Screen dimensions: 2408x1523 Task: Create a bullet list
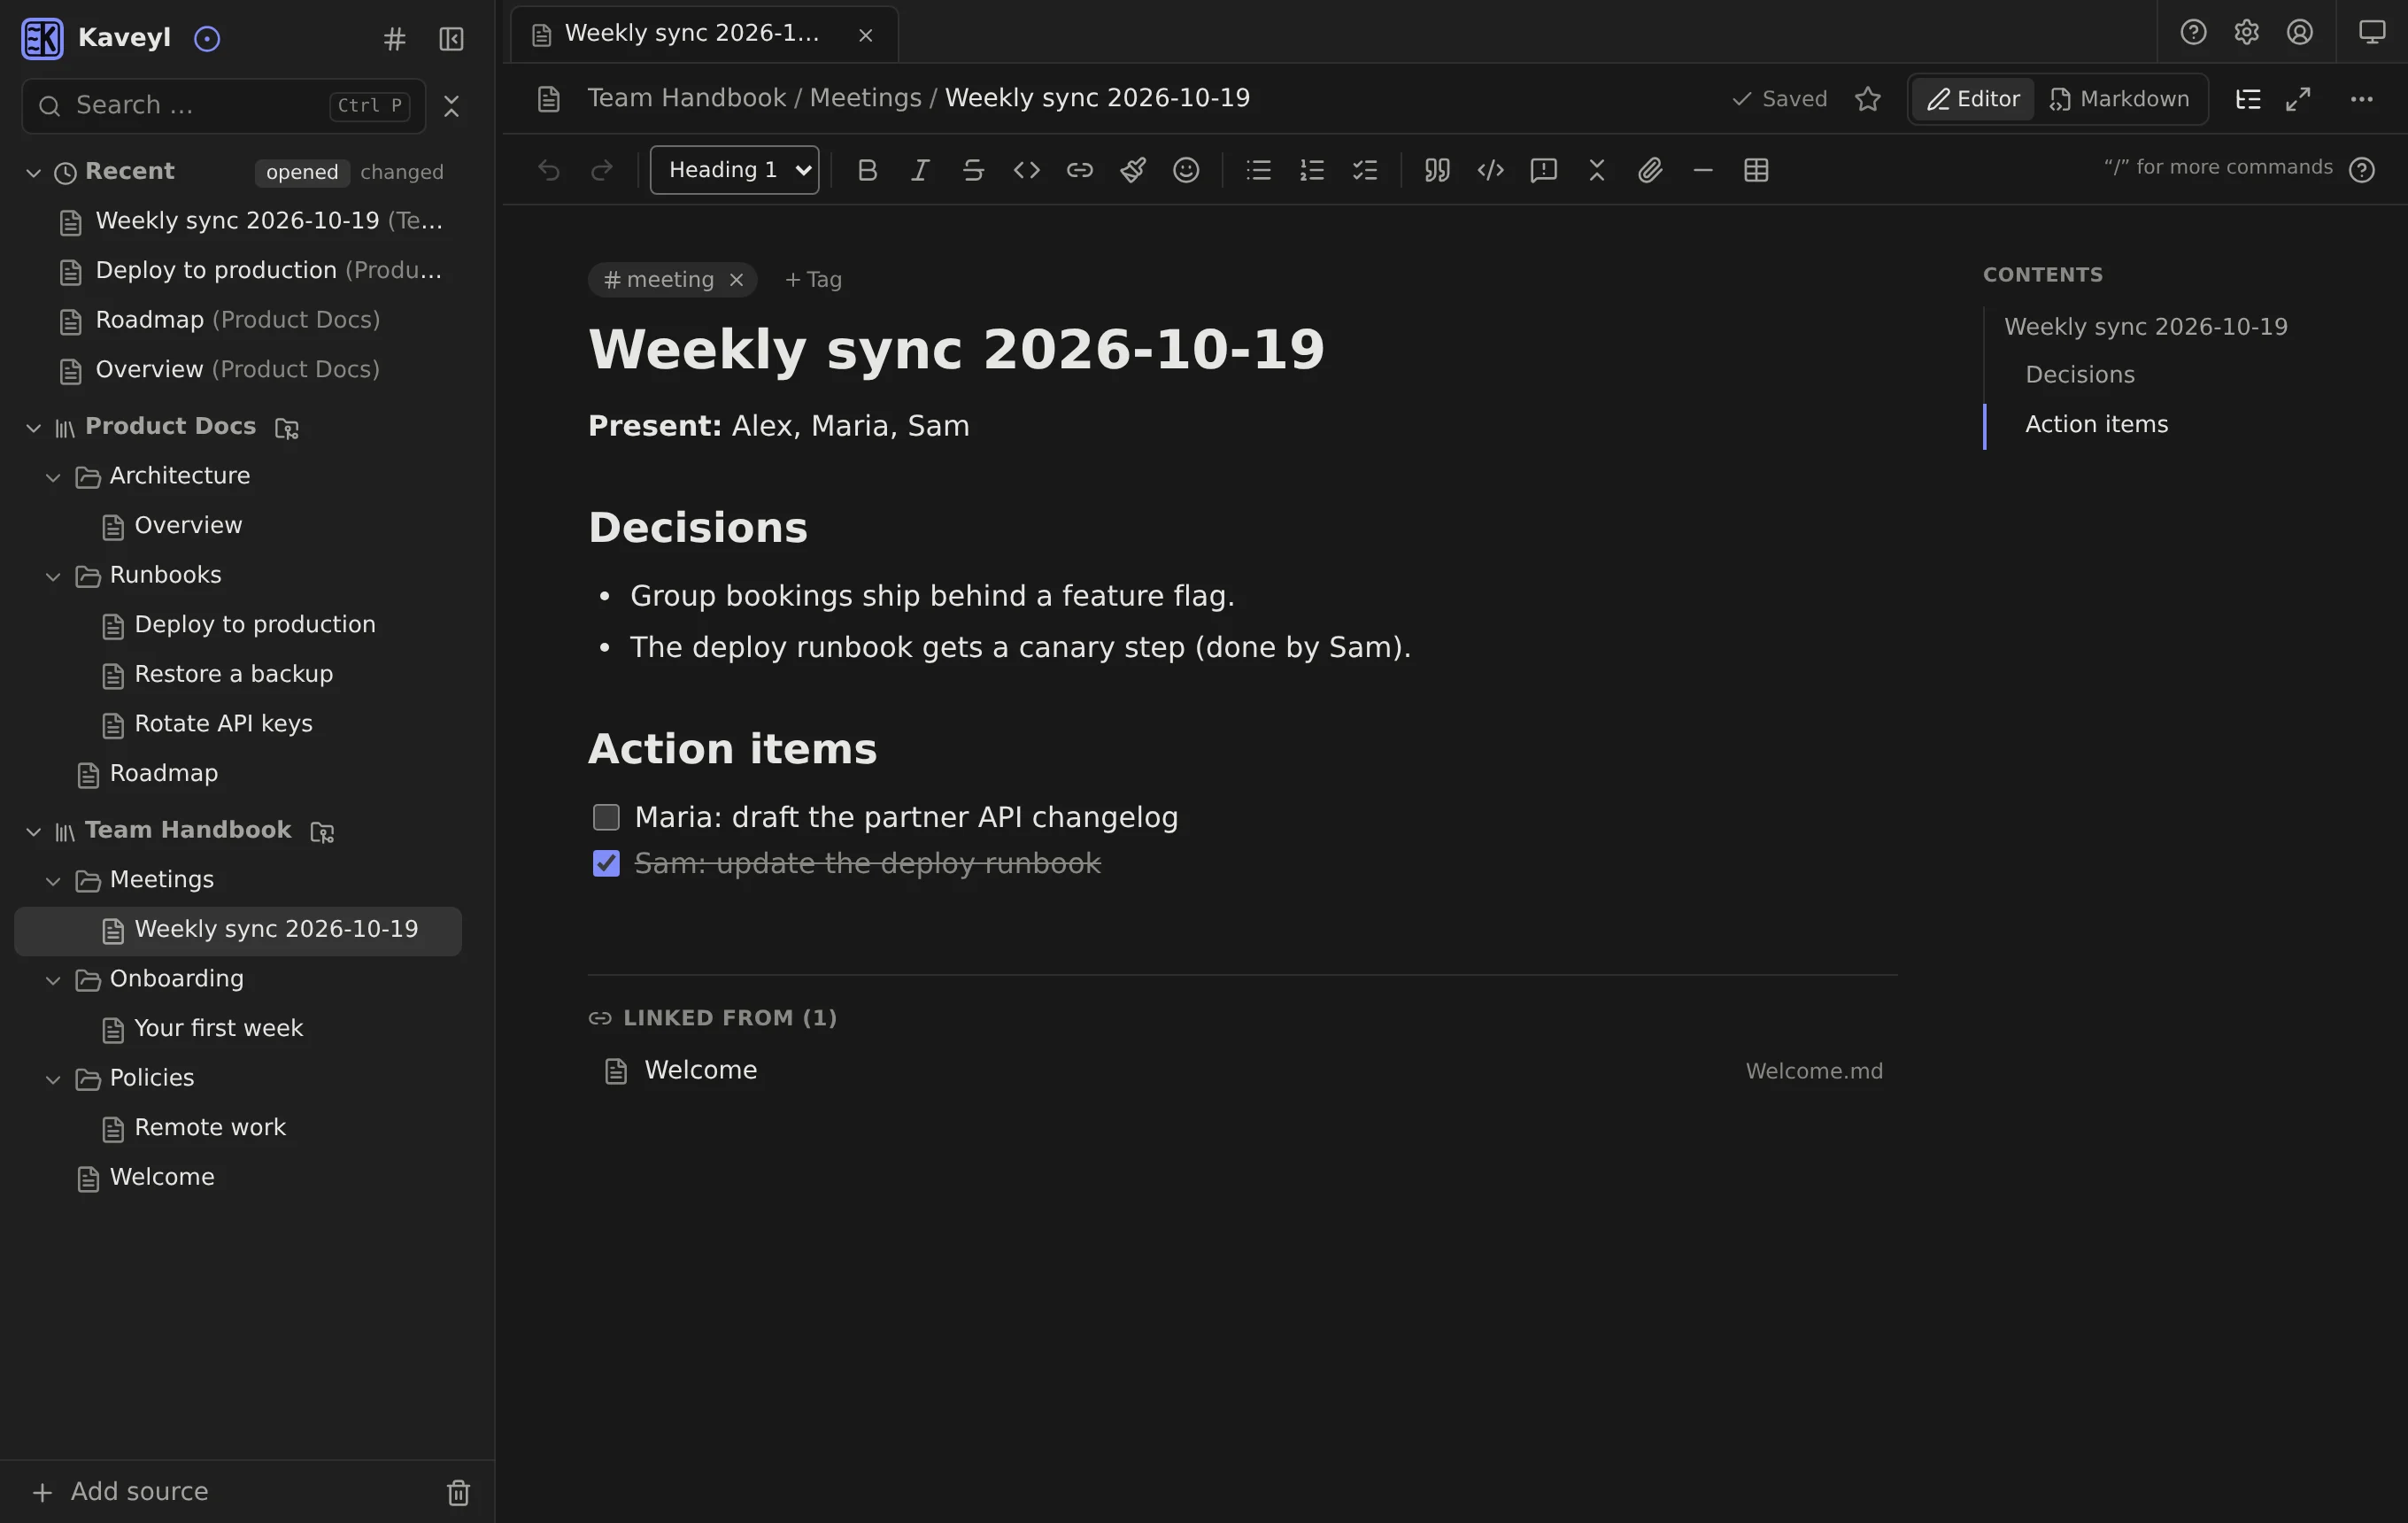[1259, 170]
